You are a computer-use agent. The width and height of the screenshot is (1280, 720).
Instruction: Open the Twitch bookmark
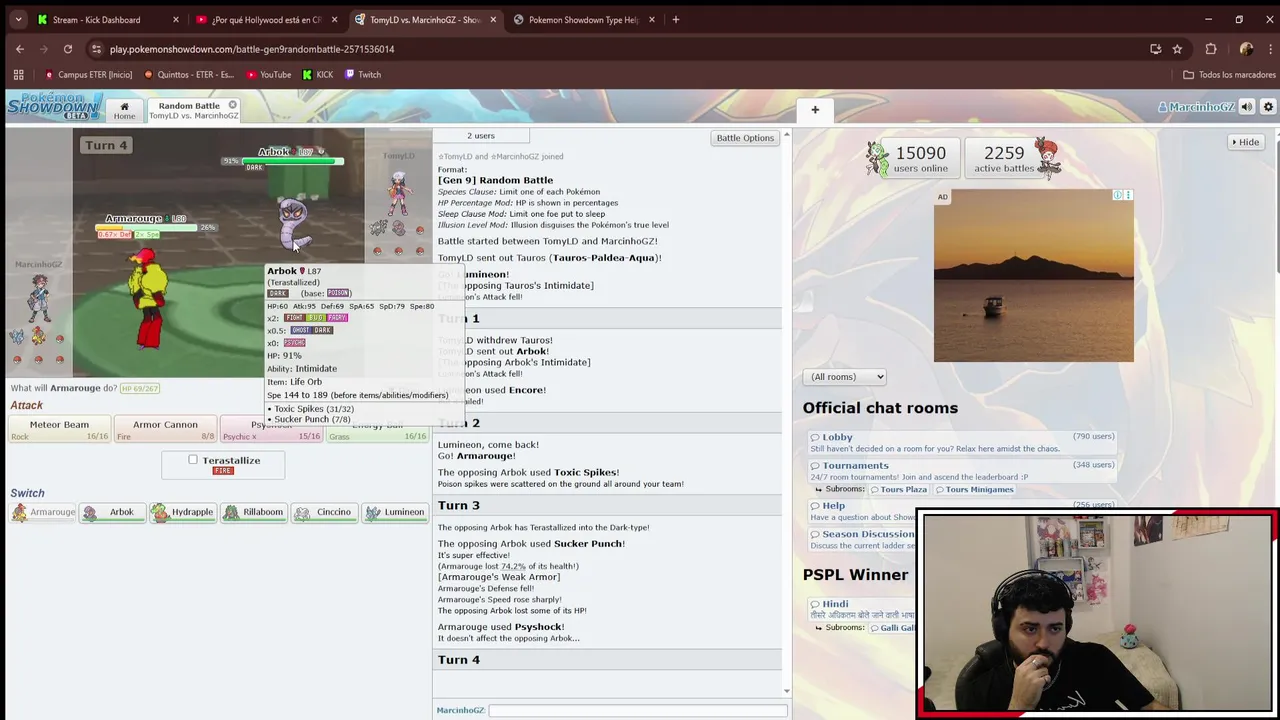coord(362,75)
